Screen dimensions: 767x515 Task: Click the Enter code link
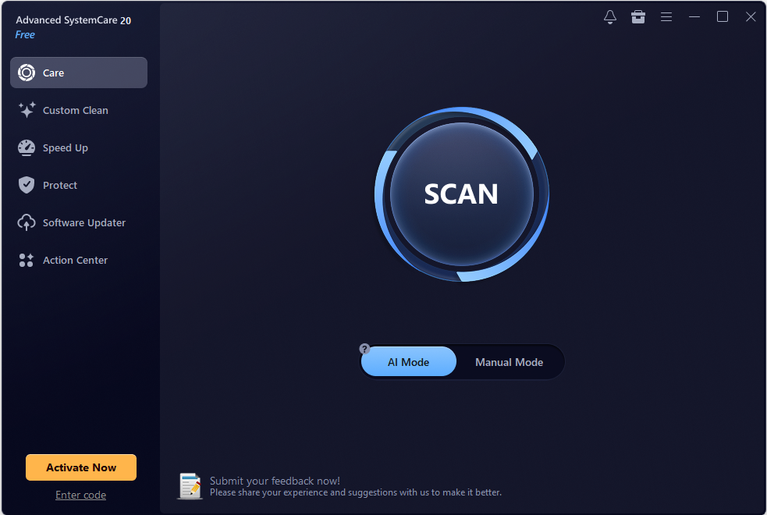(x=81, y=495)
